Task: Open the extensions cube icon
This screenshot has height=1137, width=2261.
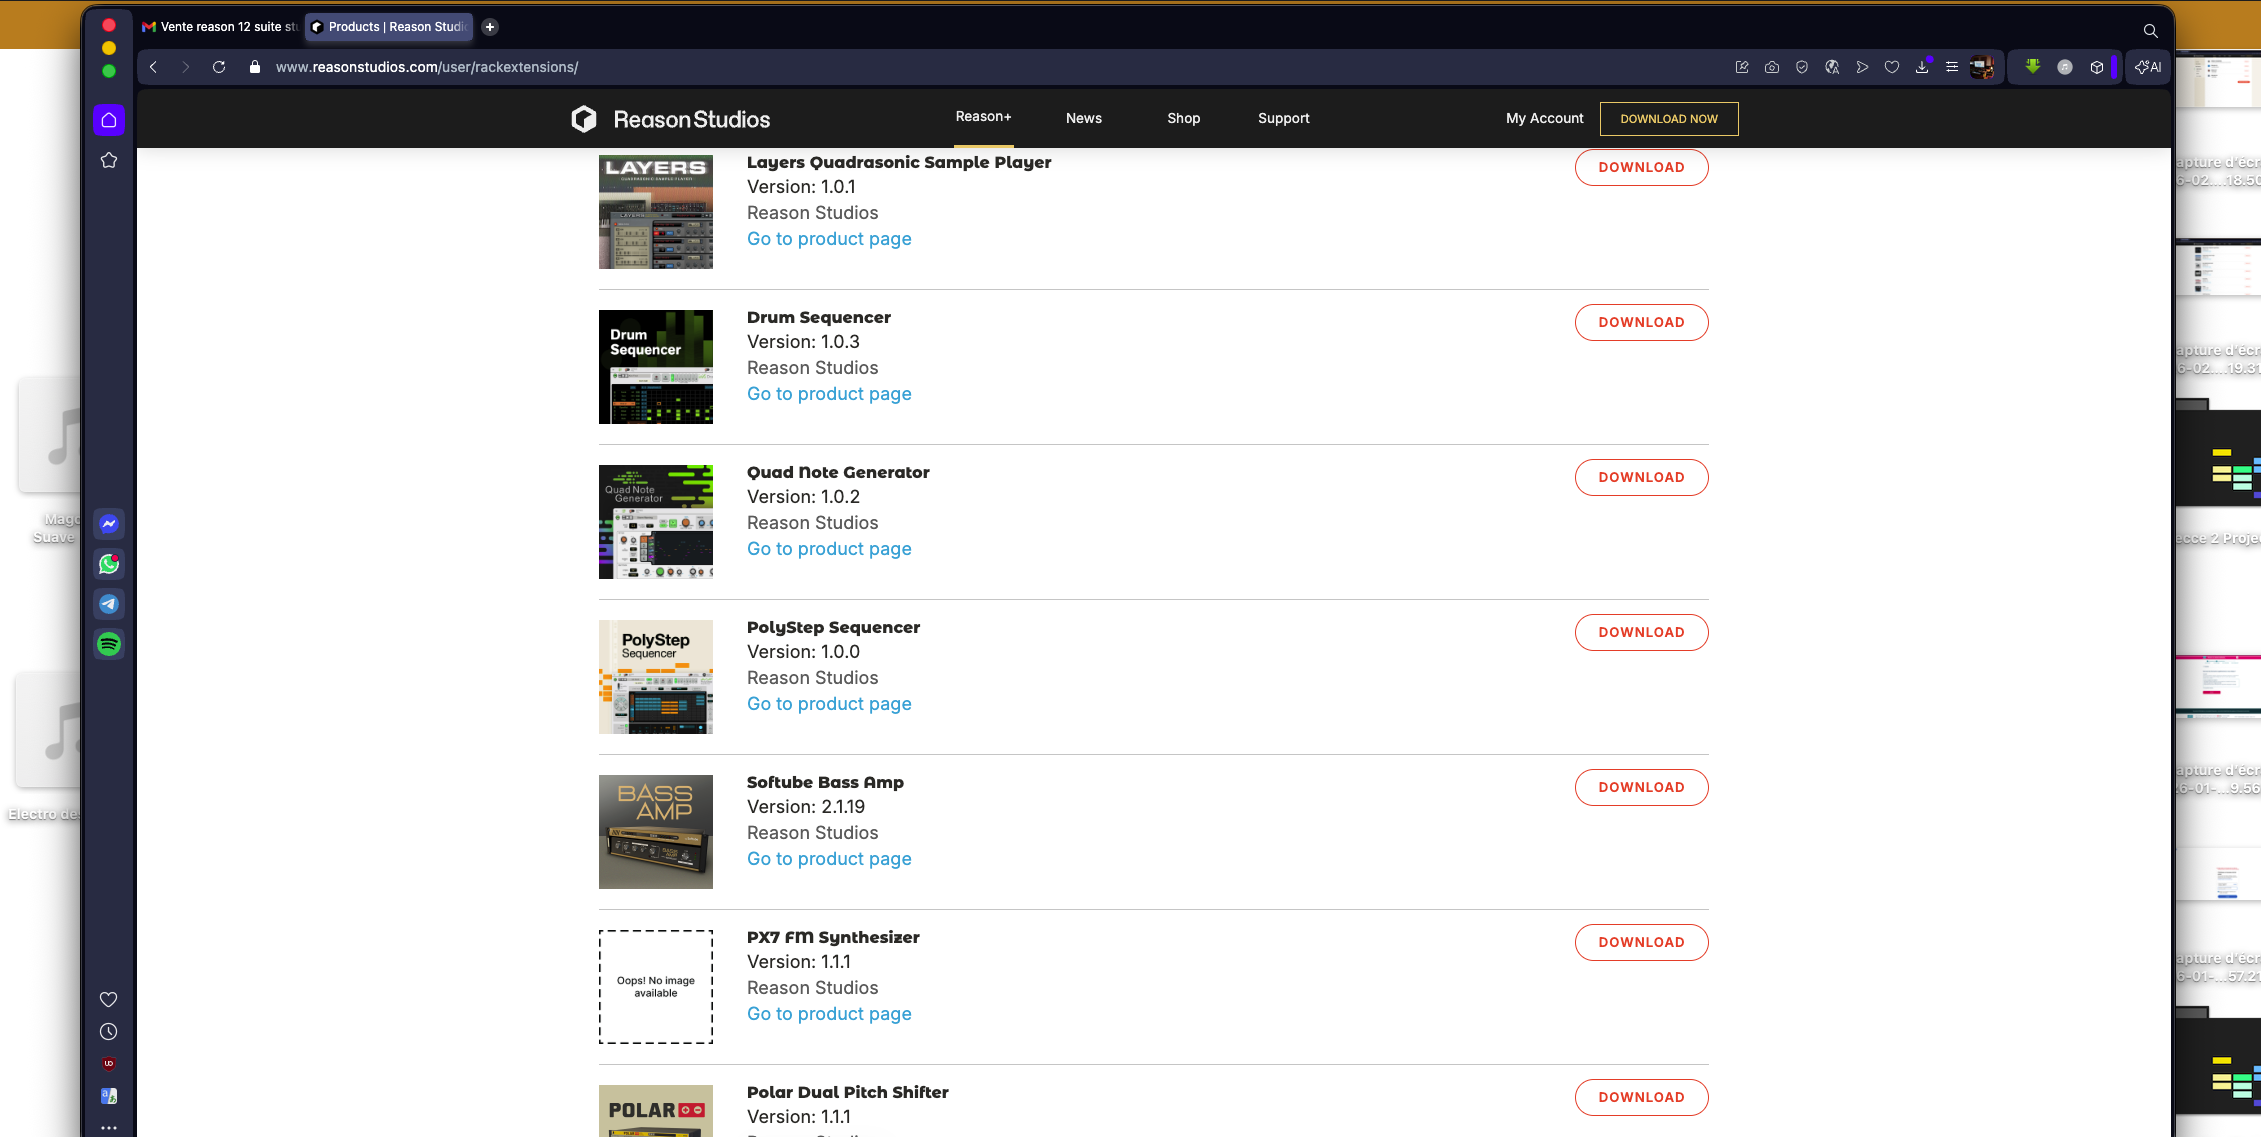Action: (x=2097, y=67)
